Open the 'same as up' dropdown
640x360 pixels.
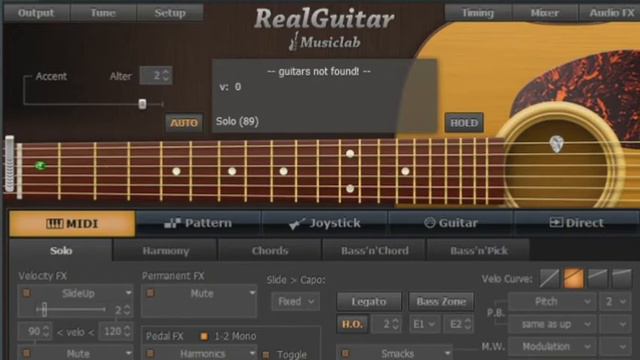tap(552, 324)
